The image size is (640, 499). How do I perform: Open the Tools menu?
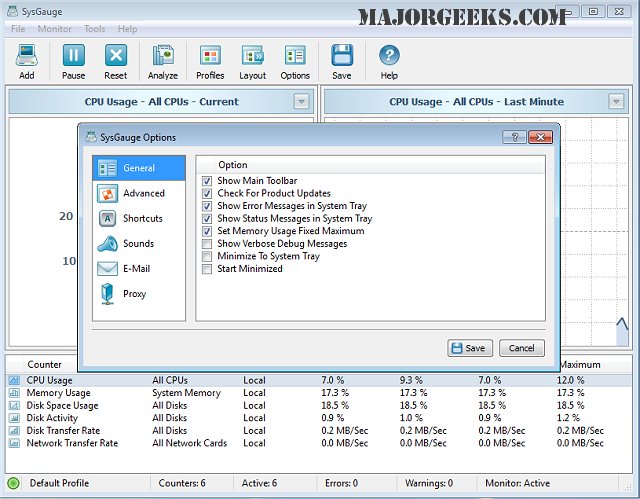pyautogui.click(x=94, y=29)
